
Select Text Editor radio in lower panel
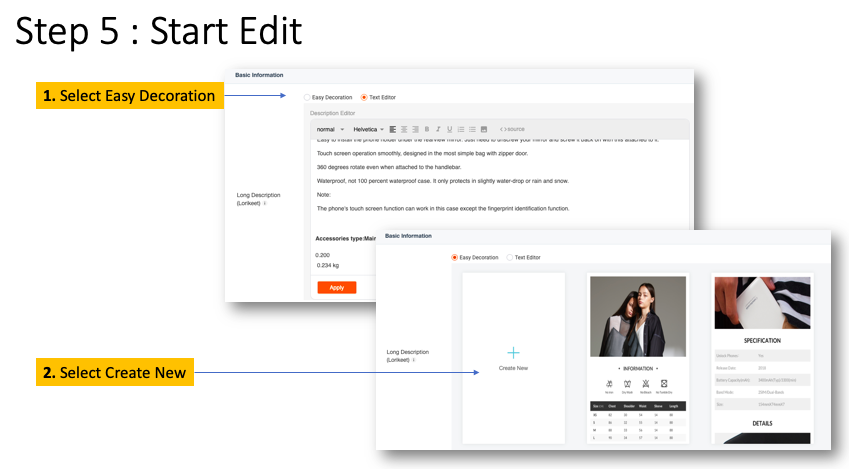pos(509,257)
